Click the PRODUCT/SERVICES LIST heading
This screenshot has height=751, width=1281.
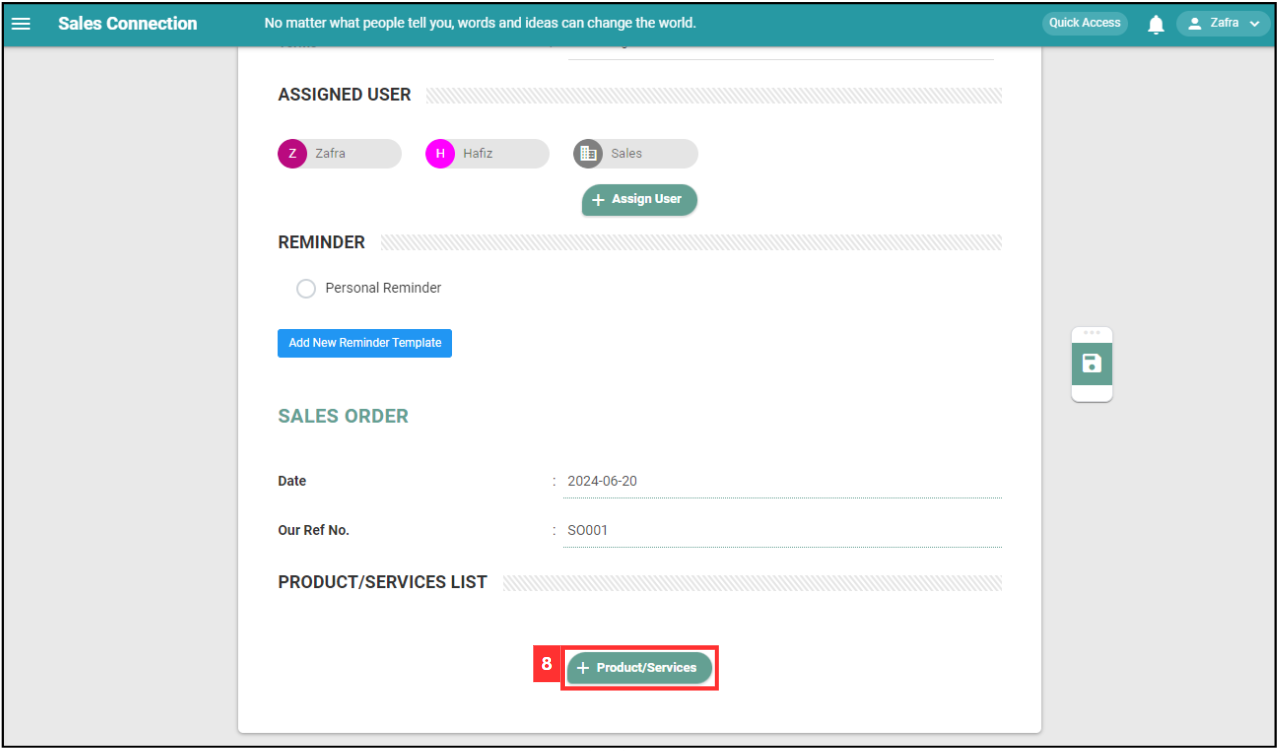(383, 582)
